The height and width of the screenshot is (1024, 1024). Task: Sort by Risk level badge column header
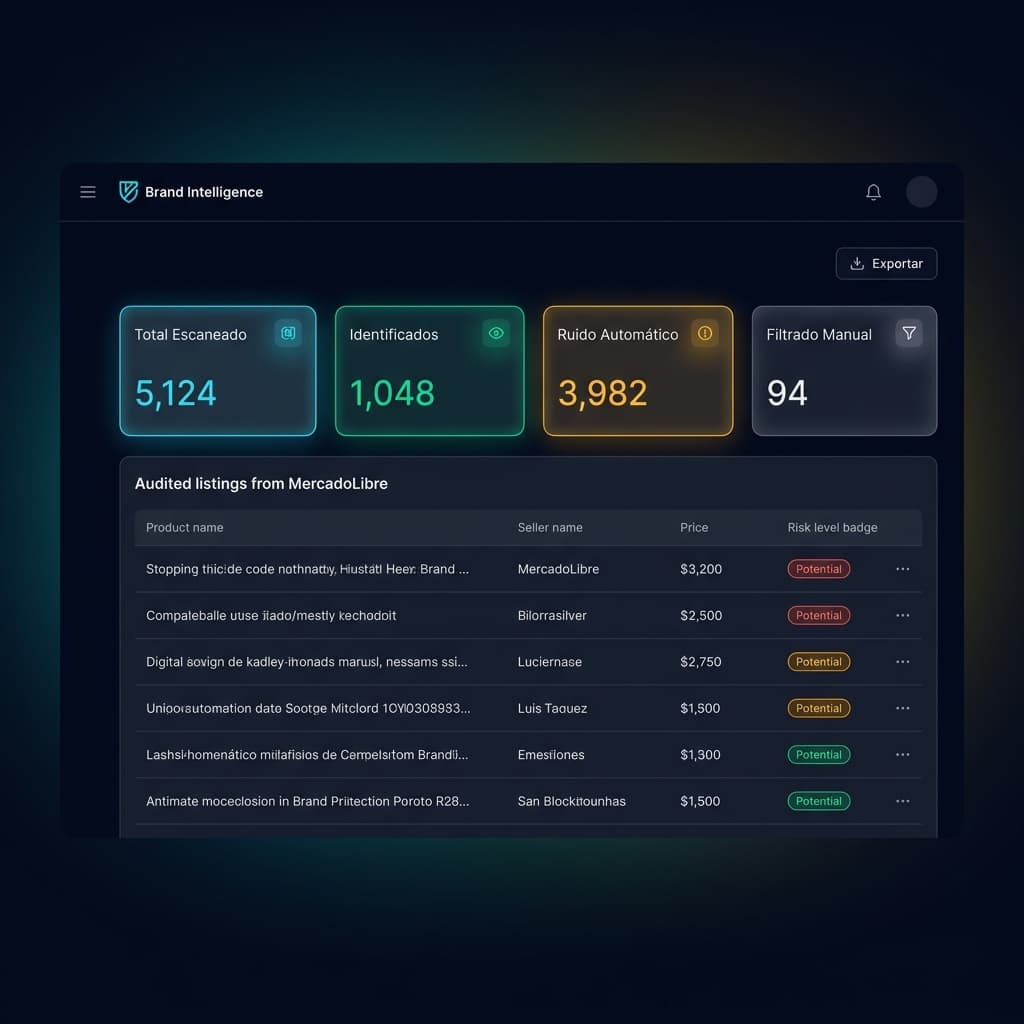pyautogui.click(x=832, y=528)
